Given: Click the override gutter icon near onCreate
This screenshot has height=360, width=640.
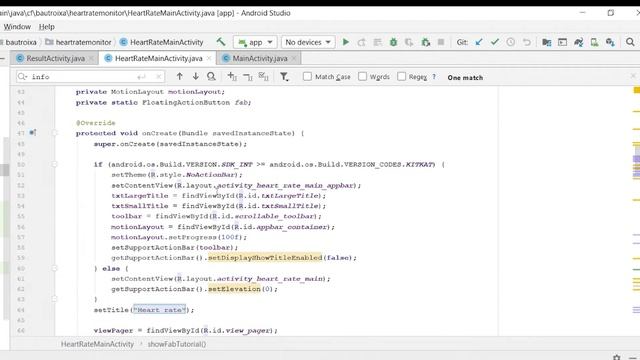Looking at the screenshot, I should click(33, 133).
